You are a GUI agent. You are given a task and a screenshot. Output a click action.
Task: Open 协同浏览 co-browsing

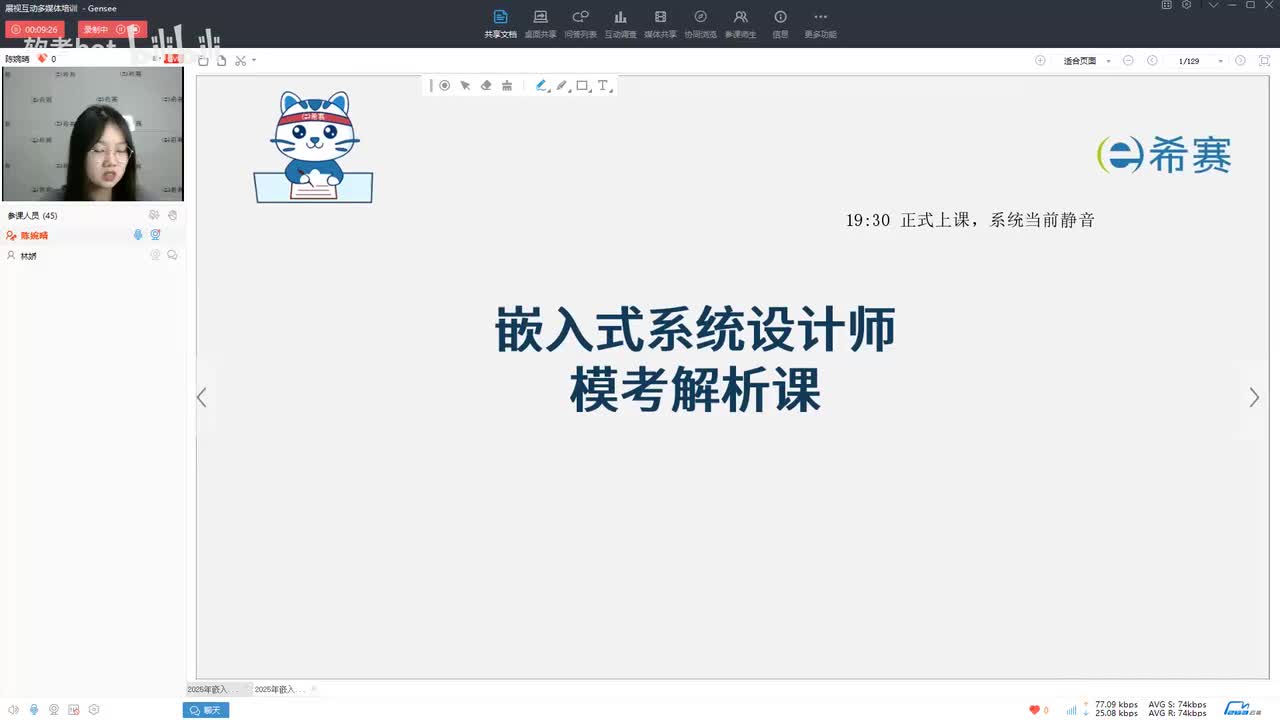[x=700, y=24]
